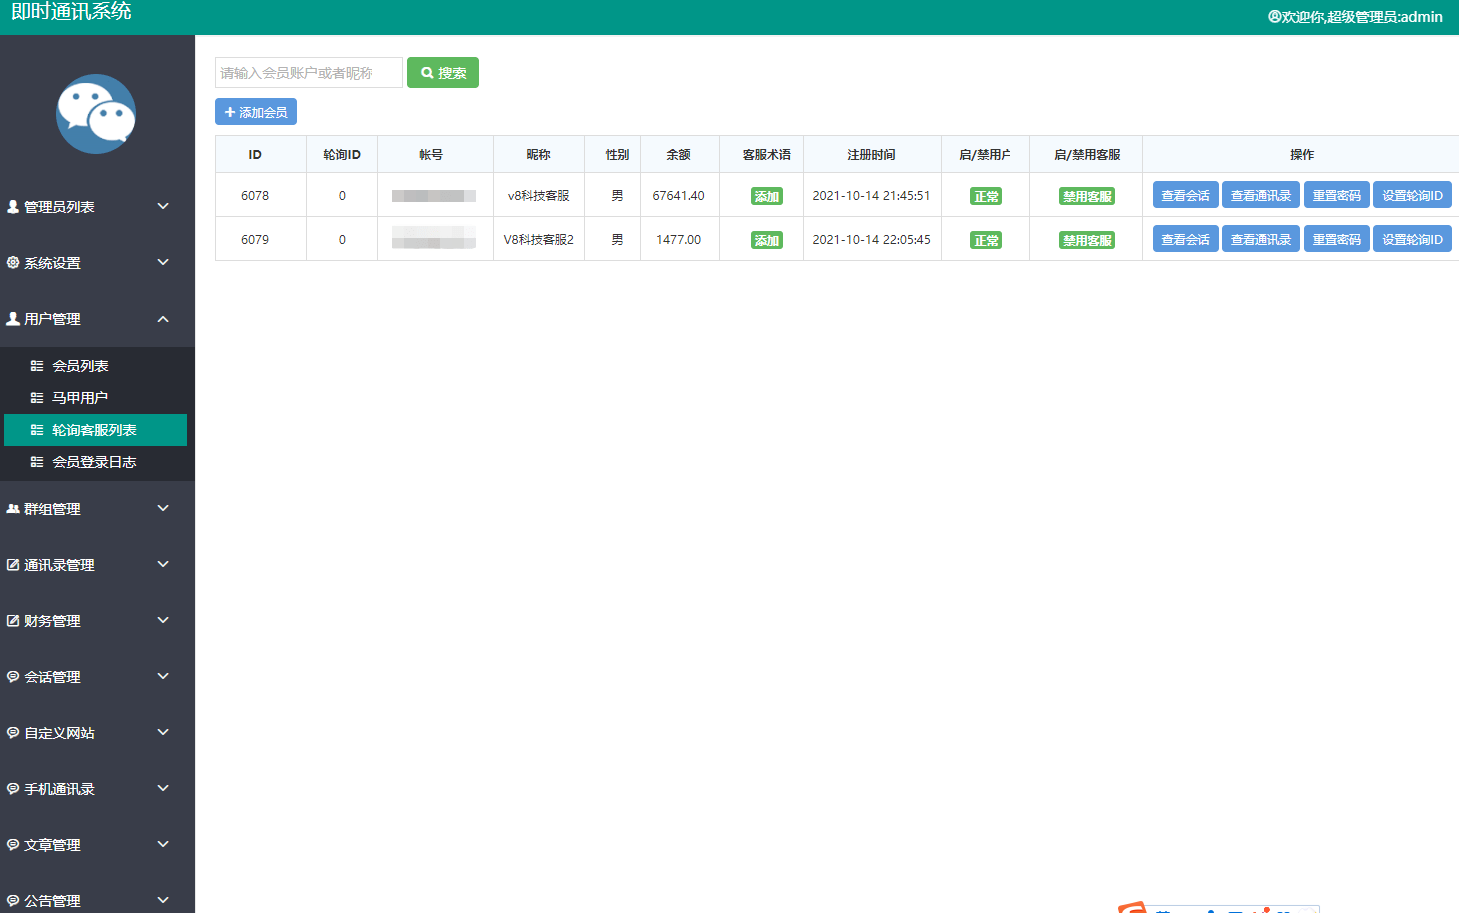Click the V8科技客服2 nickname cell

point(539,240)
